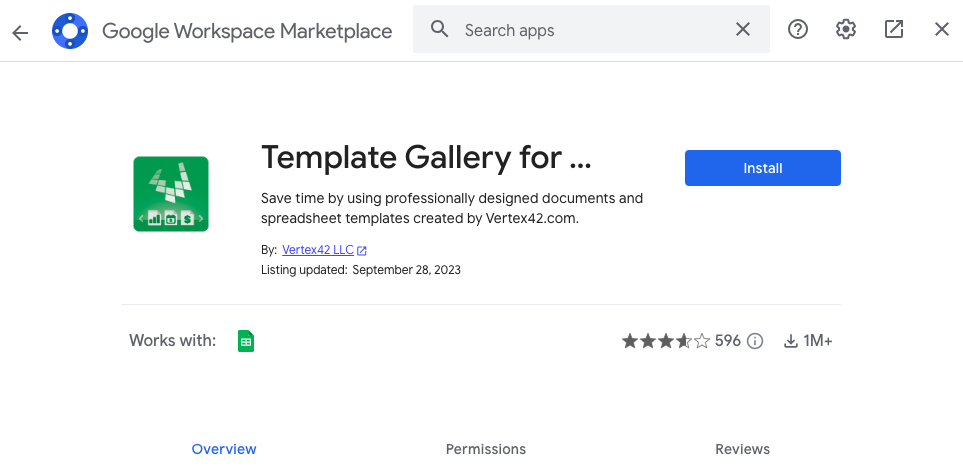The width and height of the screenshot is (963, 468).
Task: Click the 'Works with:' label
Action: click(x=173, y=340)
